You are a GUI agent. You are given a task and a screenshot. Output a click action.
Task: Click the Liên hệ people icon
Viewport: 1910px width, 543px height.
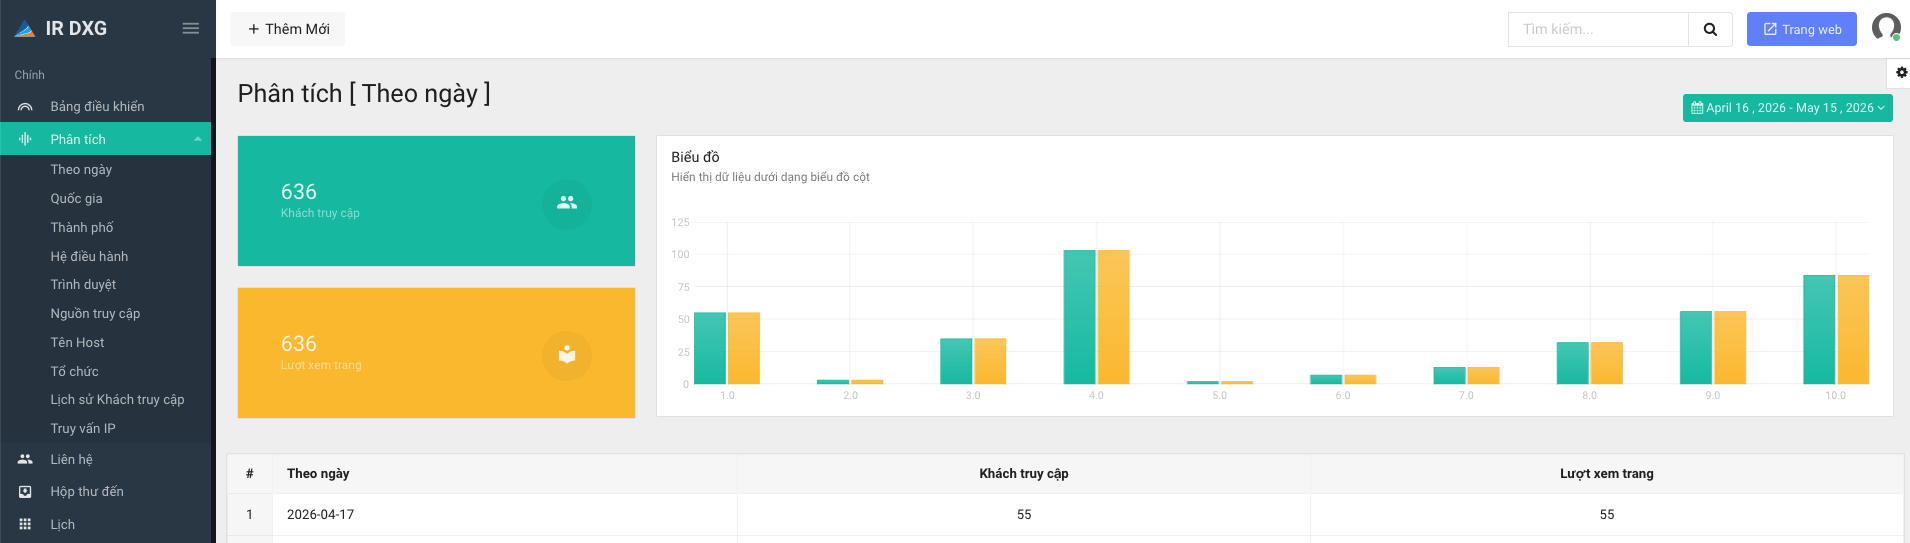pyautogui.click(x=25, y=459)
